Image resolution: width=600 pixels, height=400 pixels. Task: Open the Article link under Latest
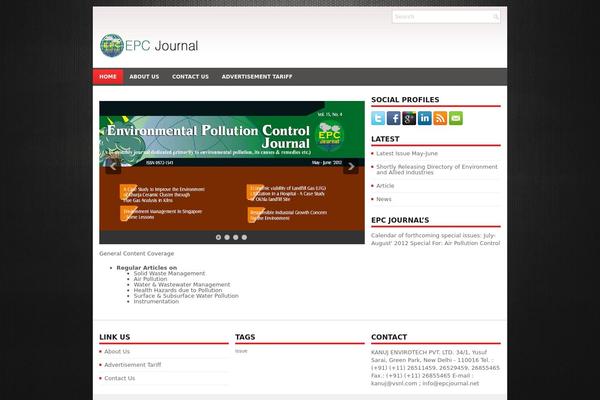385,186
